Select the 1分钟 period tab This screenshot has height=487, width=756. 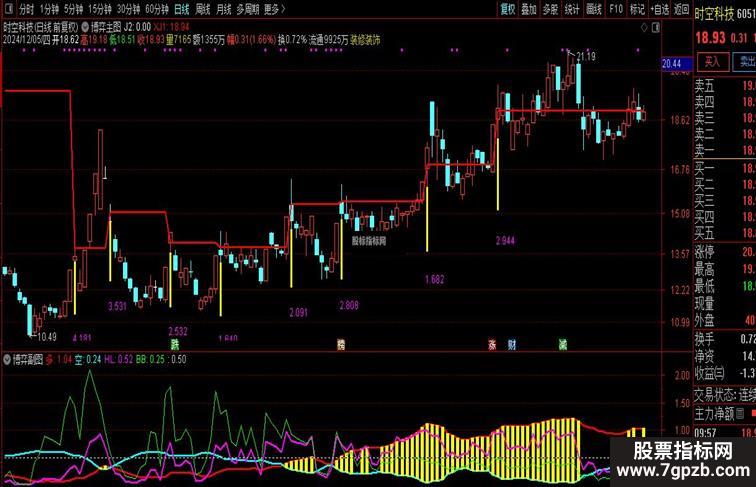[x=49, y=9]
